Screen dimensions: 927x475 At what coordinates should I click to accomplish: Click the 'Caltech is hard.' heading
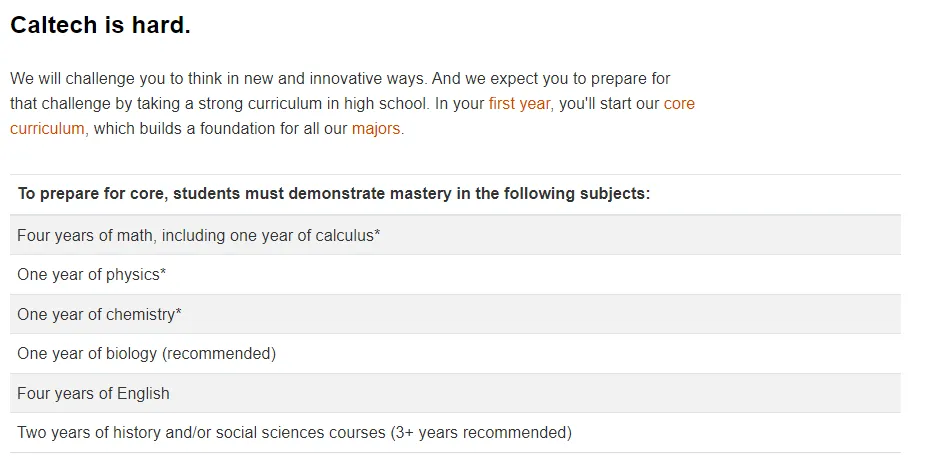[x=101, y=25]
